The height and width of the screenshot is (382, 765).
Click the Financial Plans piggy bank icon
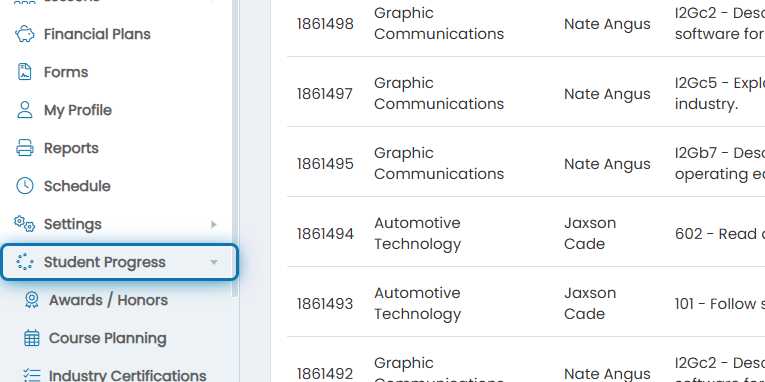click(24, 34)
